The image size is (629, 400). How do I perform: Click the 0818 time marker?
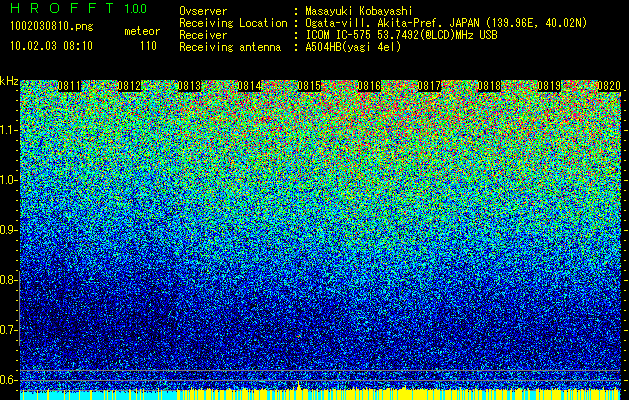click(489, 86)
